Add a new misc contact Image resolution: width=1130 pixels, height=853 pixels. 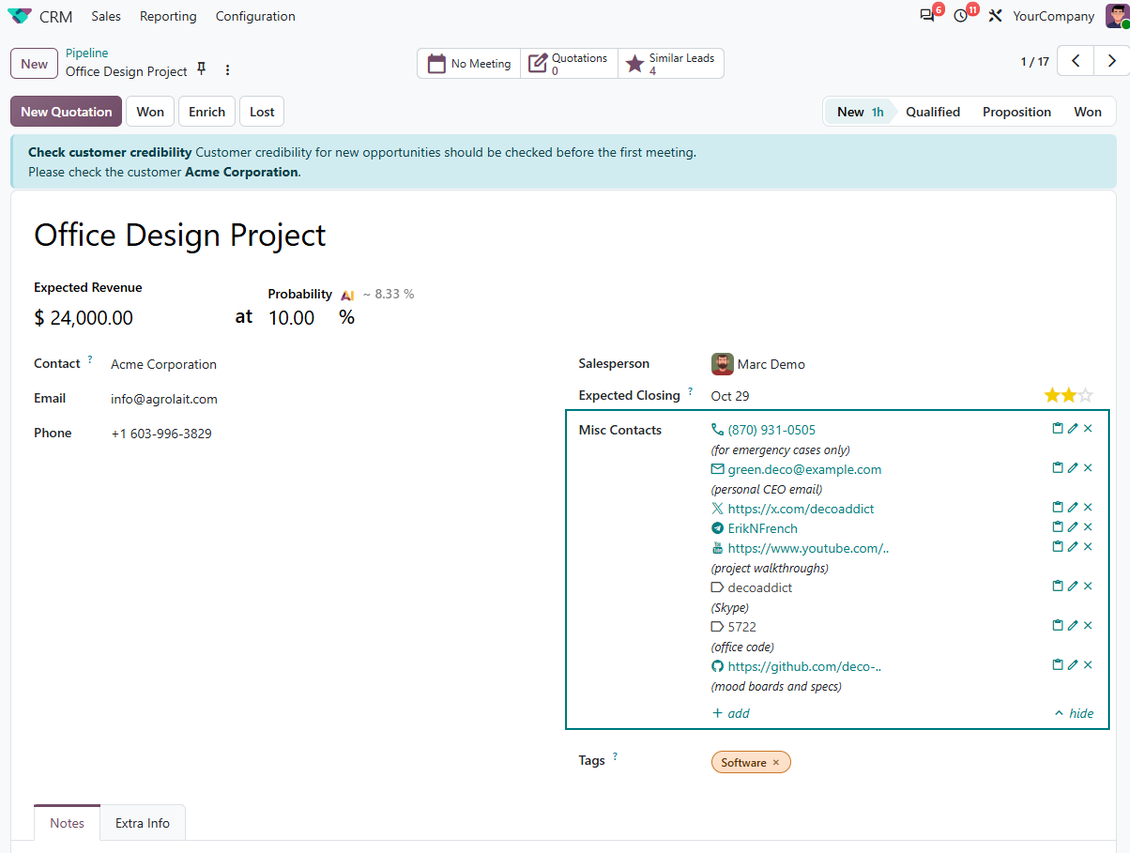click(731, 713)
